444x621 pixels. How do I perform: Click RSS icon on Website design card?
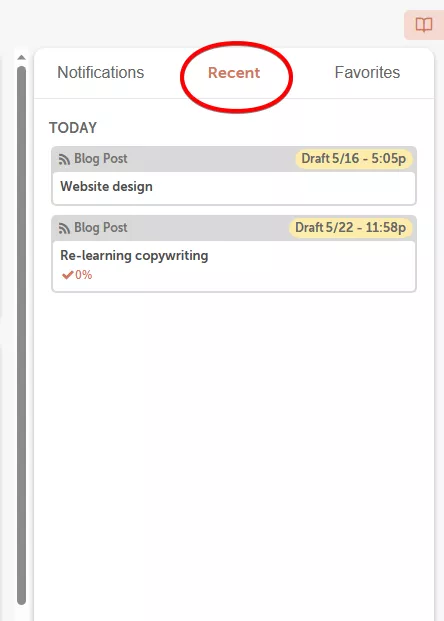(64, 160)
